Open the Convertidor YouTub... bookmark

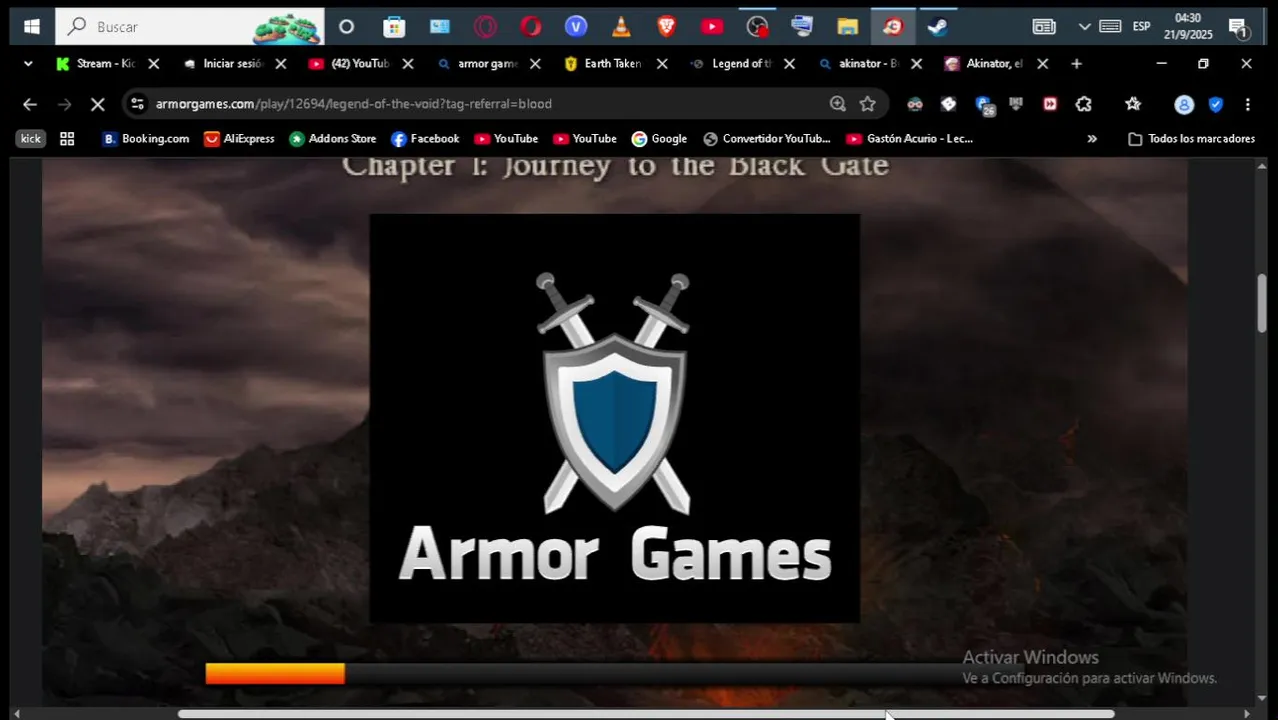click(x=767, y=139)
